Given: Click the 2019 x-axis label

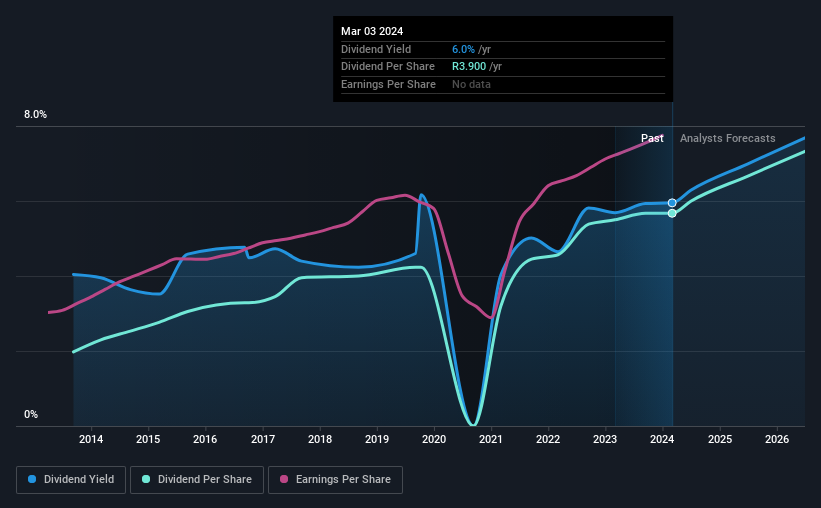Looking at the screenshot, I should point(377,439).
